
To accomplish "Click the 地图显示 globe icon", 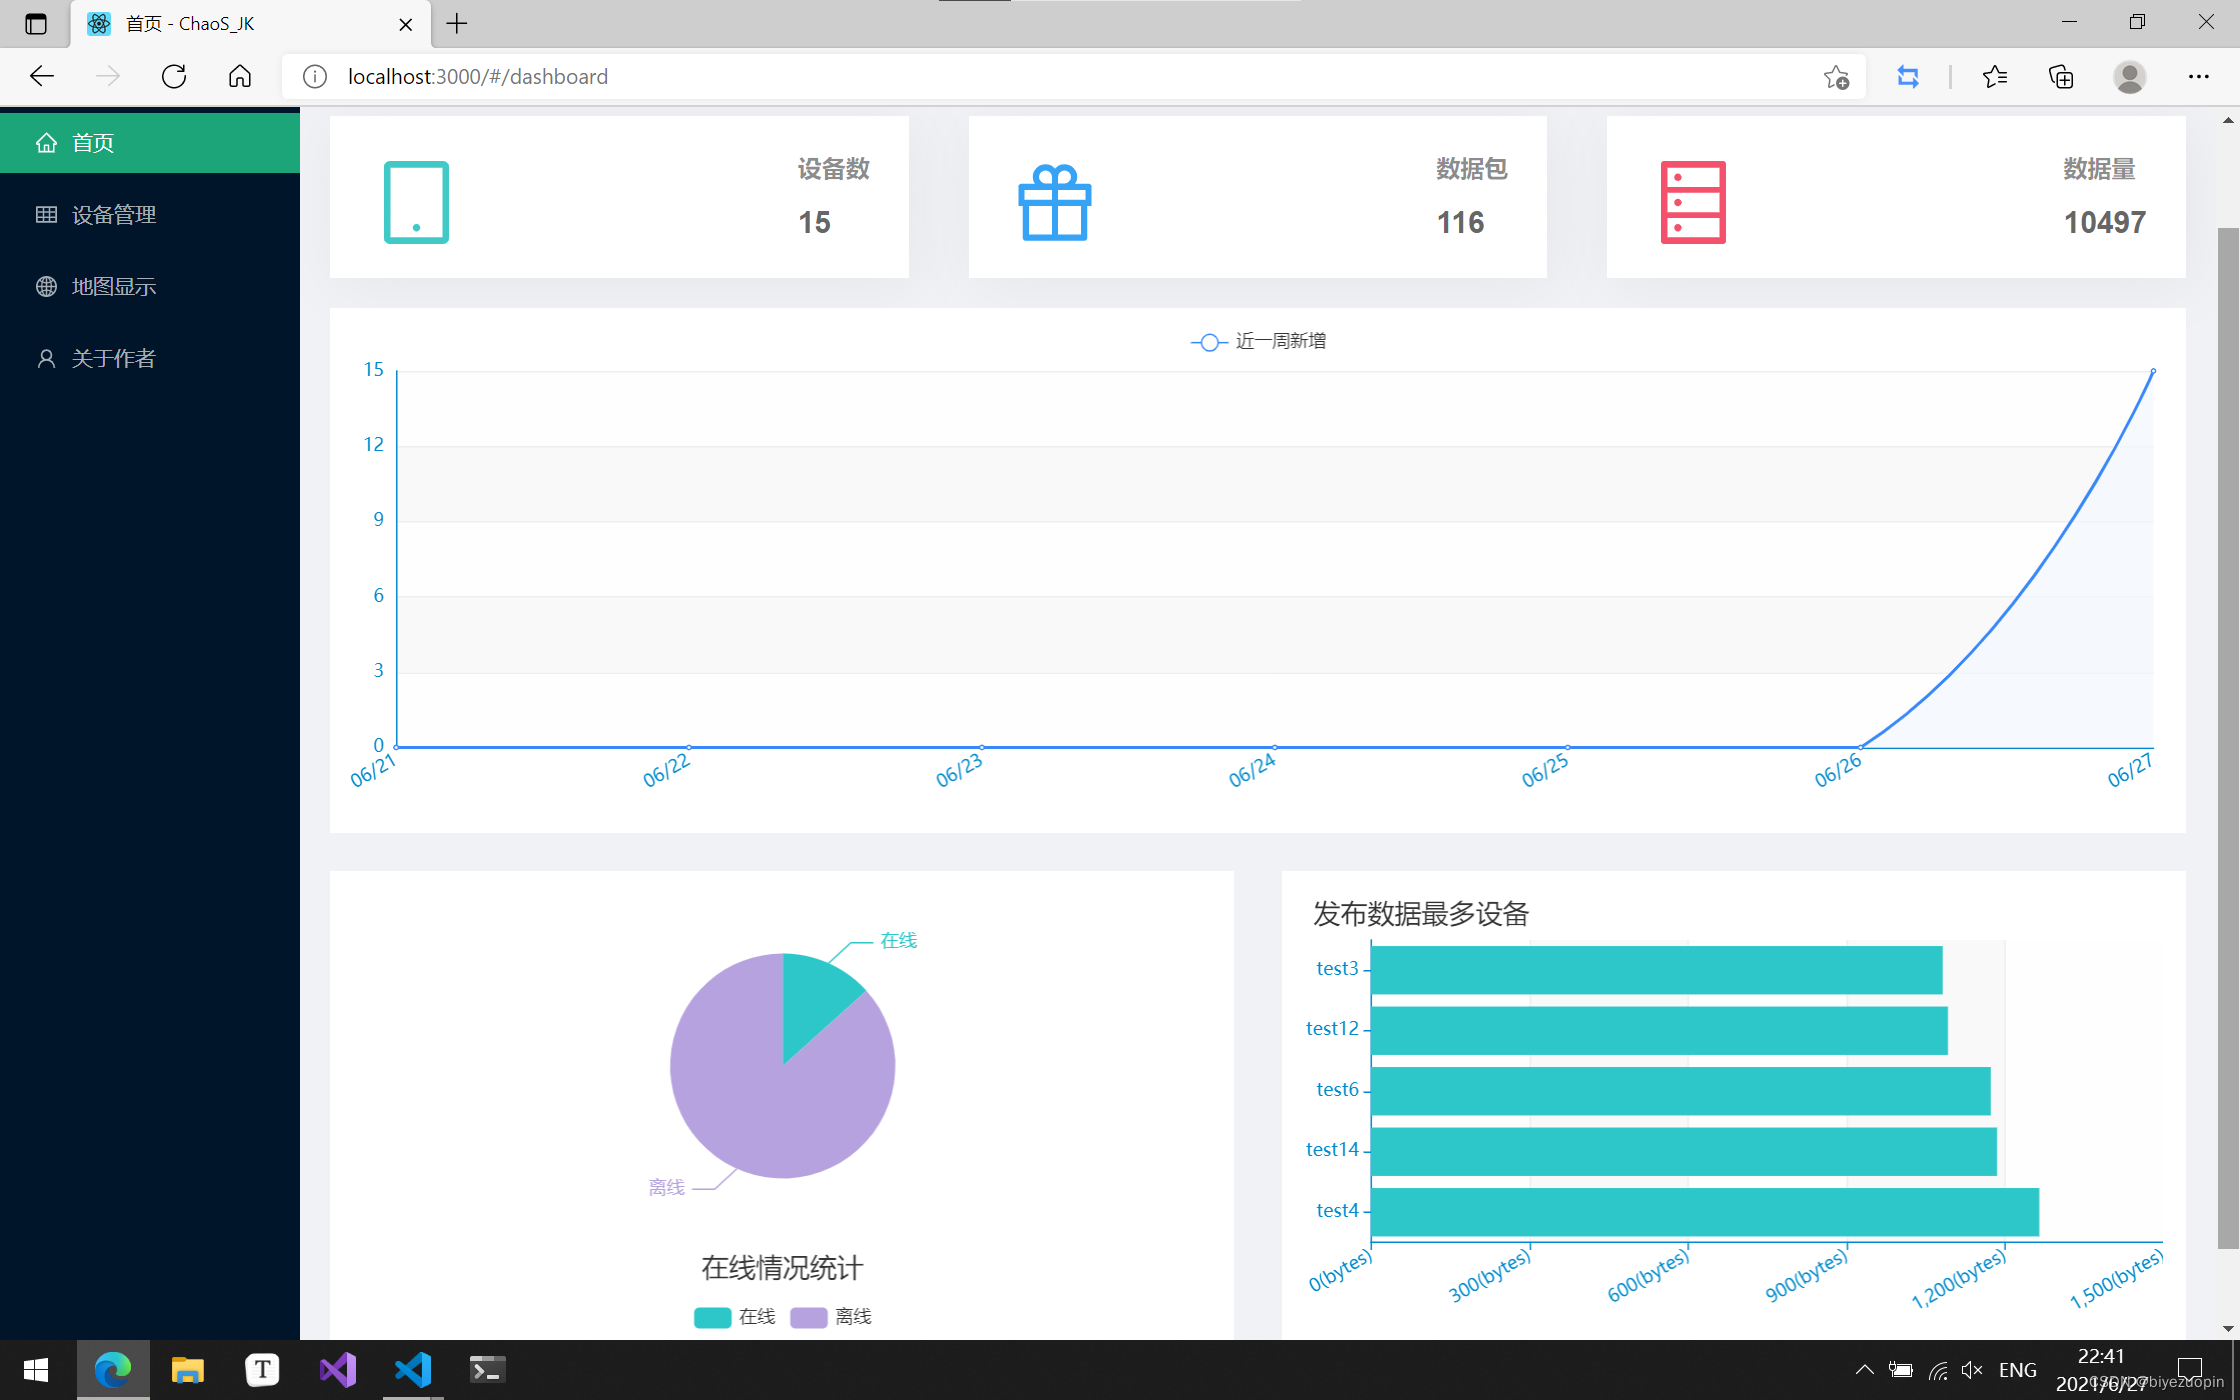I will pos(46,286).
